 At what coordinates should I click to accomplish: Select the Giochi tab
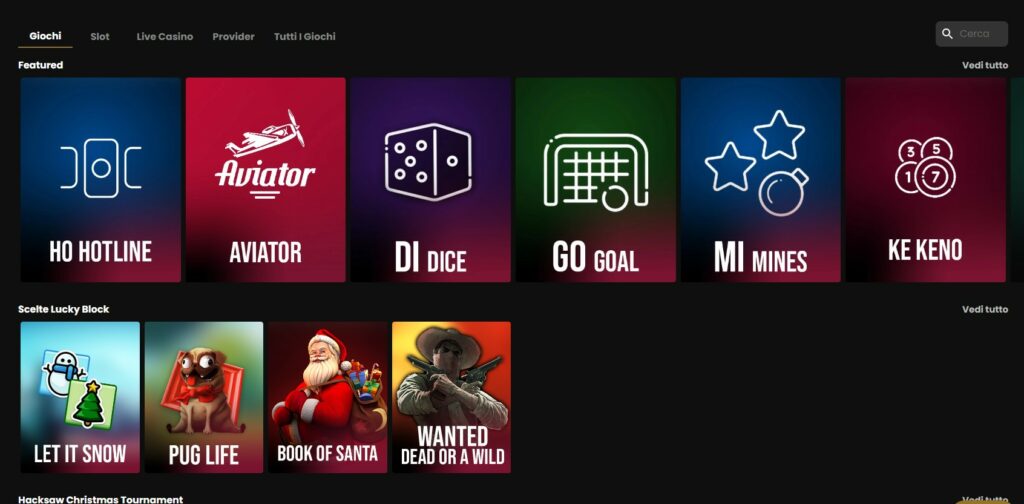pos(45,36)
